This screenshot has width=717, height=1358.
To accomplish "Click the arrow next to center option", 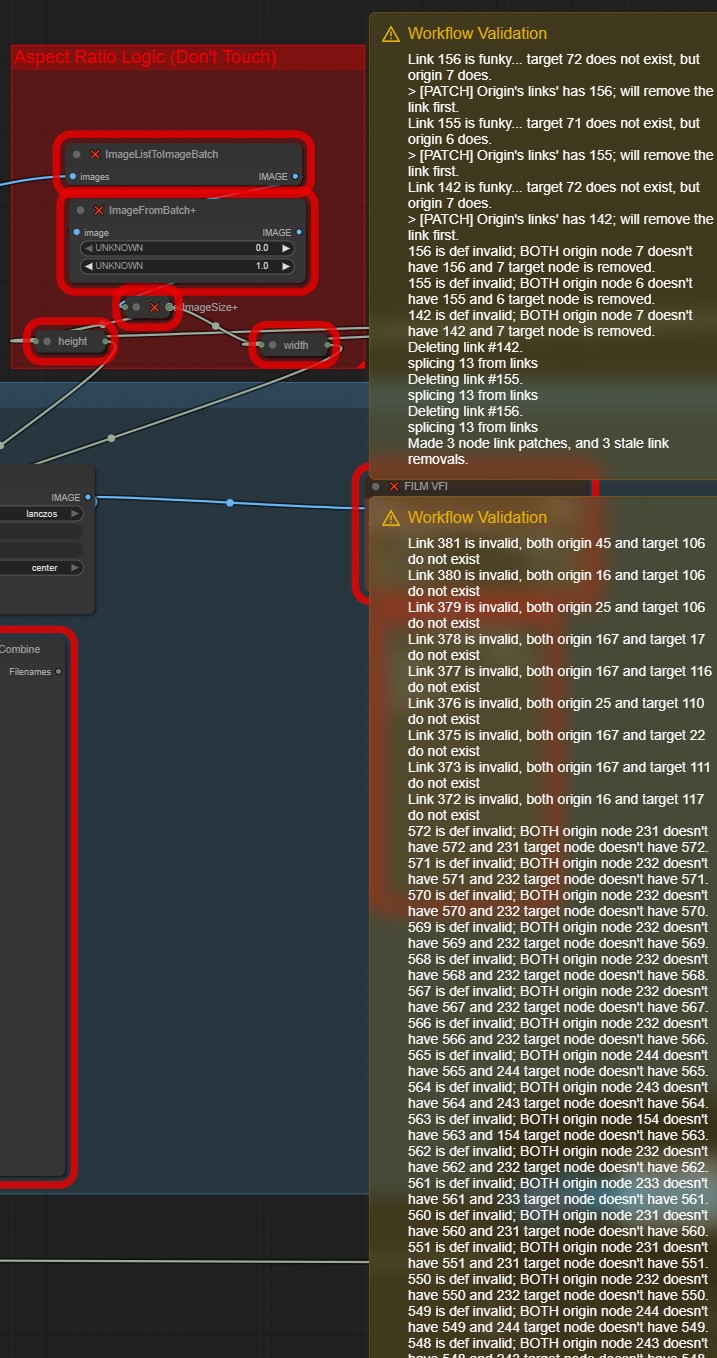I will 75,568.
